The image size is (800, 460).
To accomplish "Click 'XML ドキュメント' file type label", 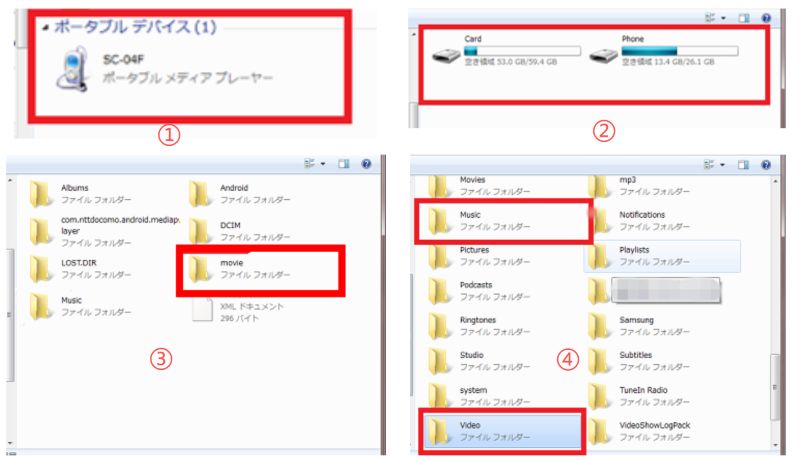I will pyautogui.click(x=252, y=306).
